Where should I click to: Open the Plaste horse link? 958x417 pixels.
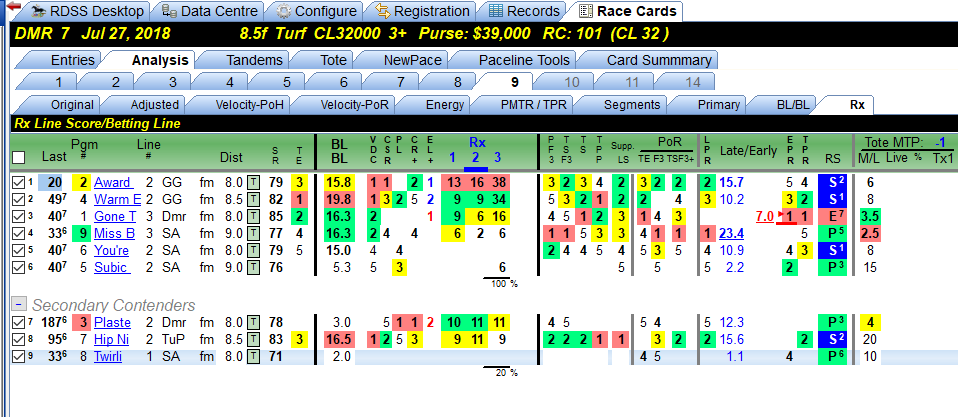click(112, 322)
